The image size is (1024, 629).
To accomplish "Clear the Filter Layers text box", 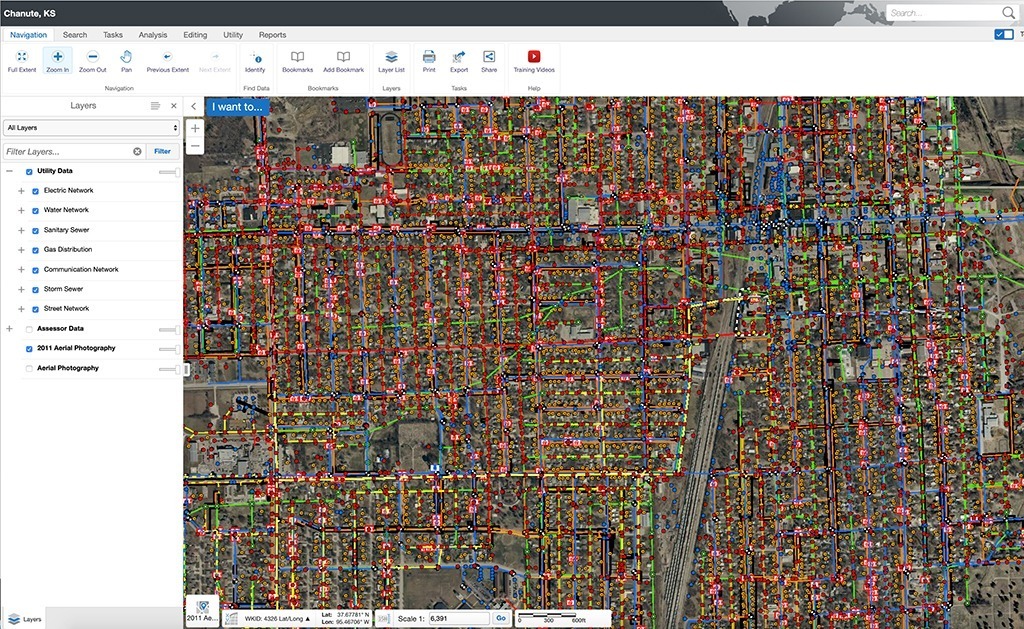I will tap(137, 152).
